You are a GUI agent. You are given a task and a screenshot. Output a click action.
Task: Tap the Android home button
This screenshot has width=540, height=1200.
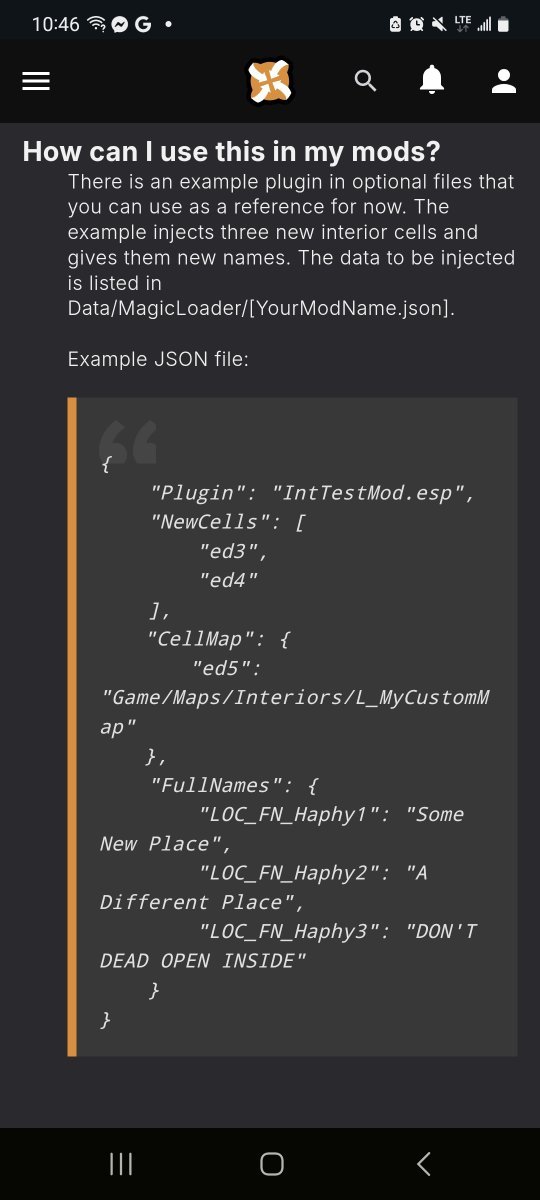271,1163
